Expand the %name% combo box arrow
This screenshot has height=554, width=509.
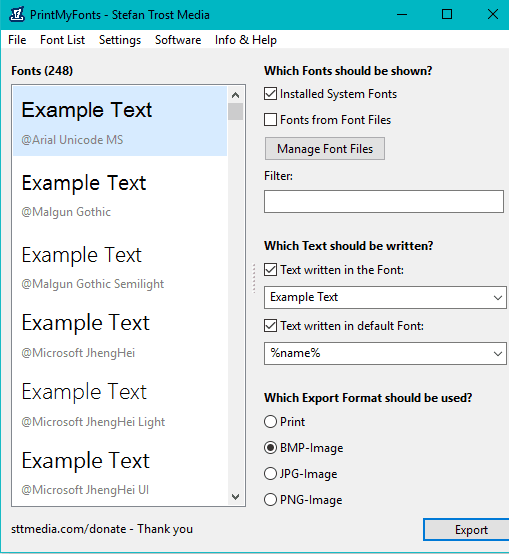[x=497, y=353]
